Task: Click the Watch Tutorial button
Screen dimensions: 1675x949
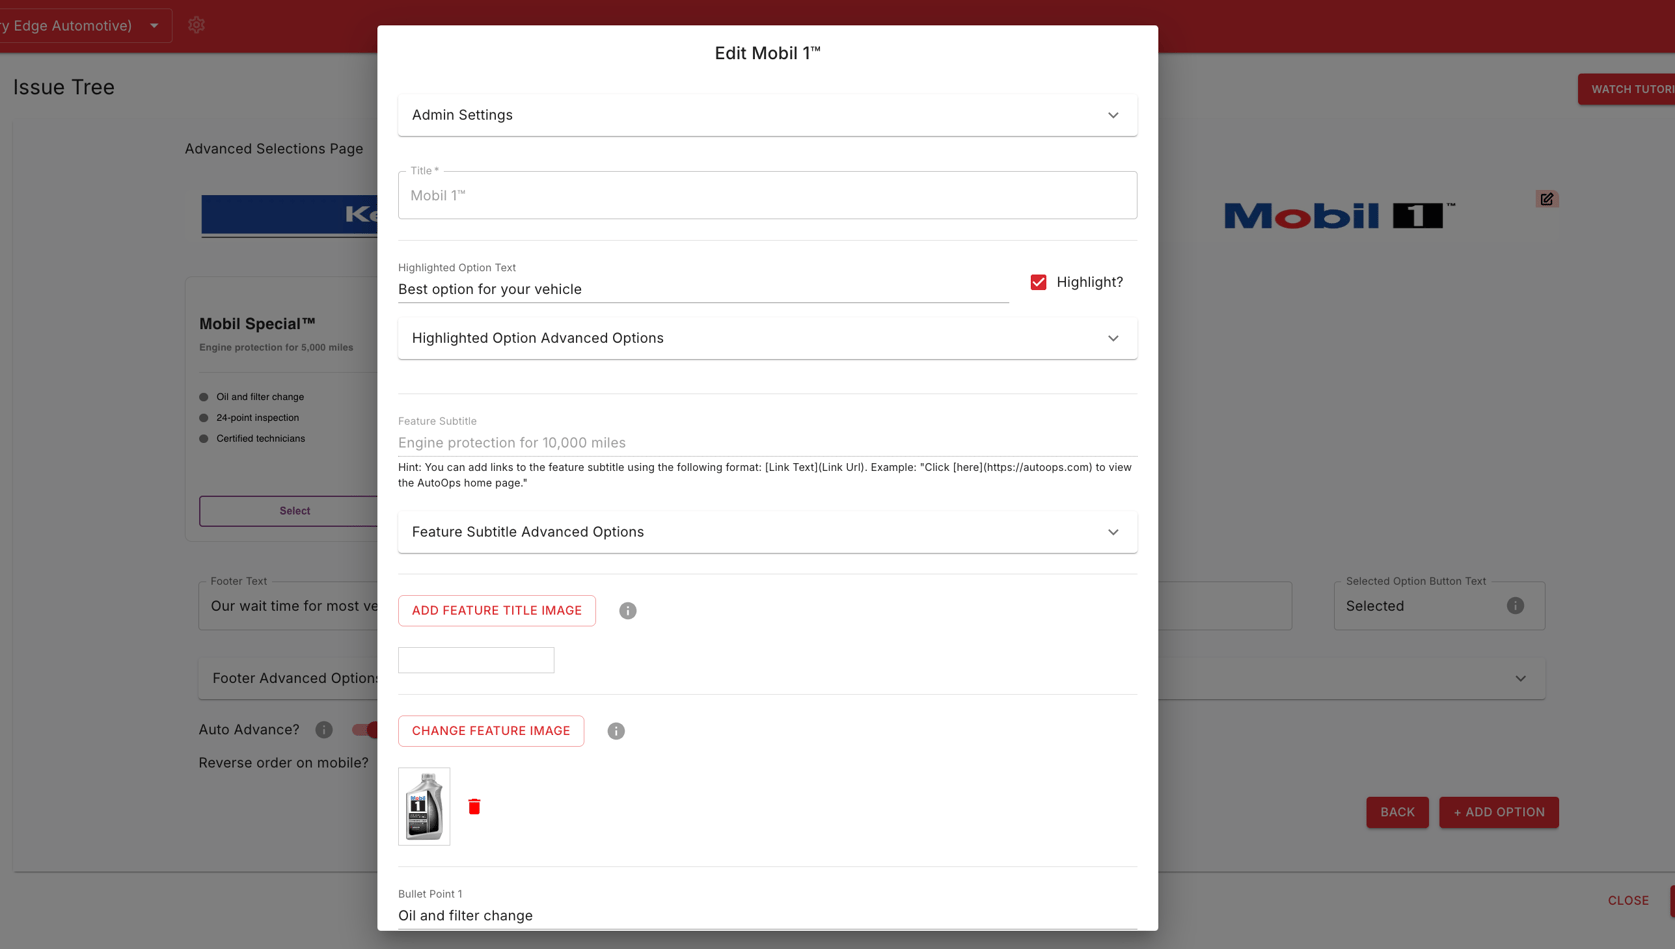Action: click(1628, 89)
